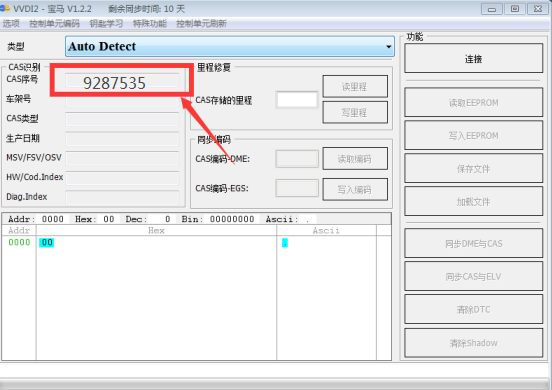Image resolution: width=552 pixels, height=390 pixels.
Task: Click the dropdown arrow next to Auto Detect
Action: [x=388, y=47]
